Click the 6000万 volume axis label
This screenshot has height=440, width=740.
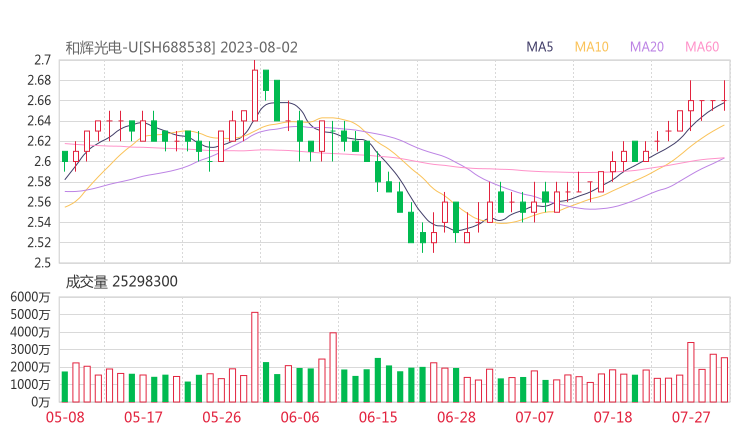click(30, 297)
